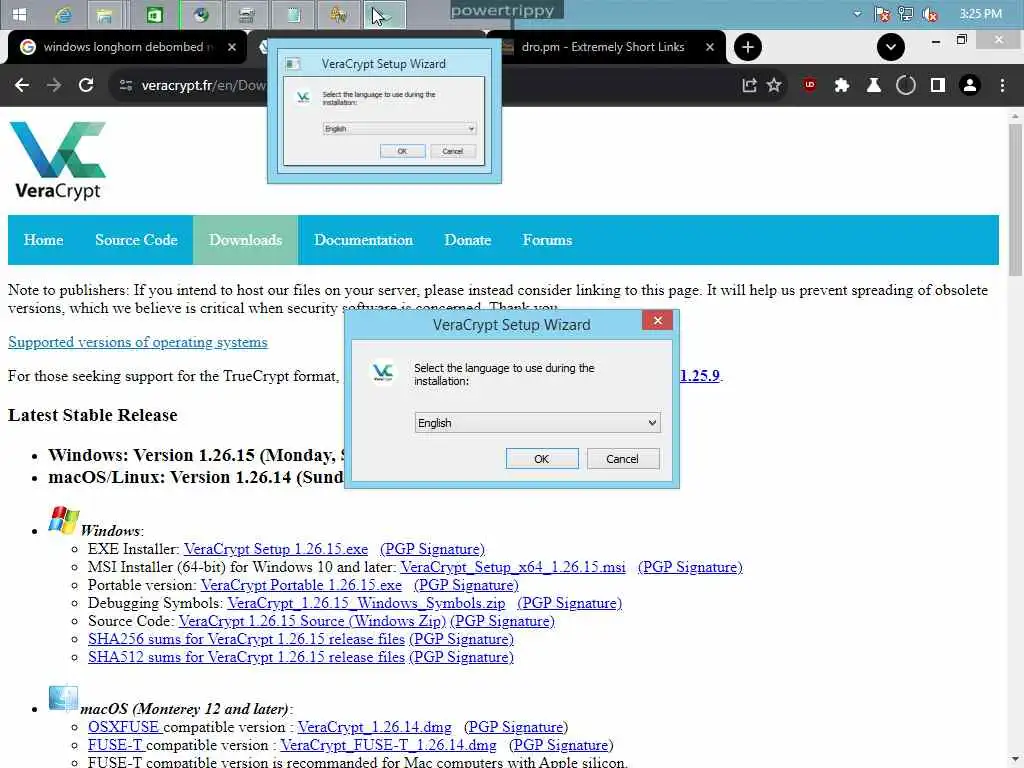Click the page vertical scrollbar thumb
The height and width of the screenshot is (768, 1024).
pos(1014,199)
